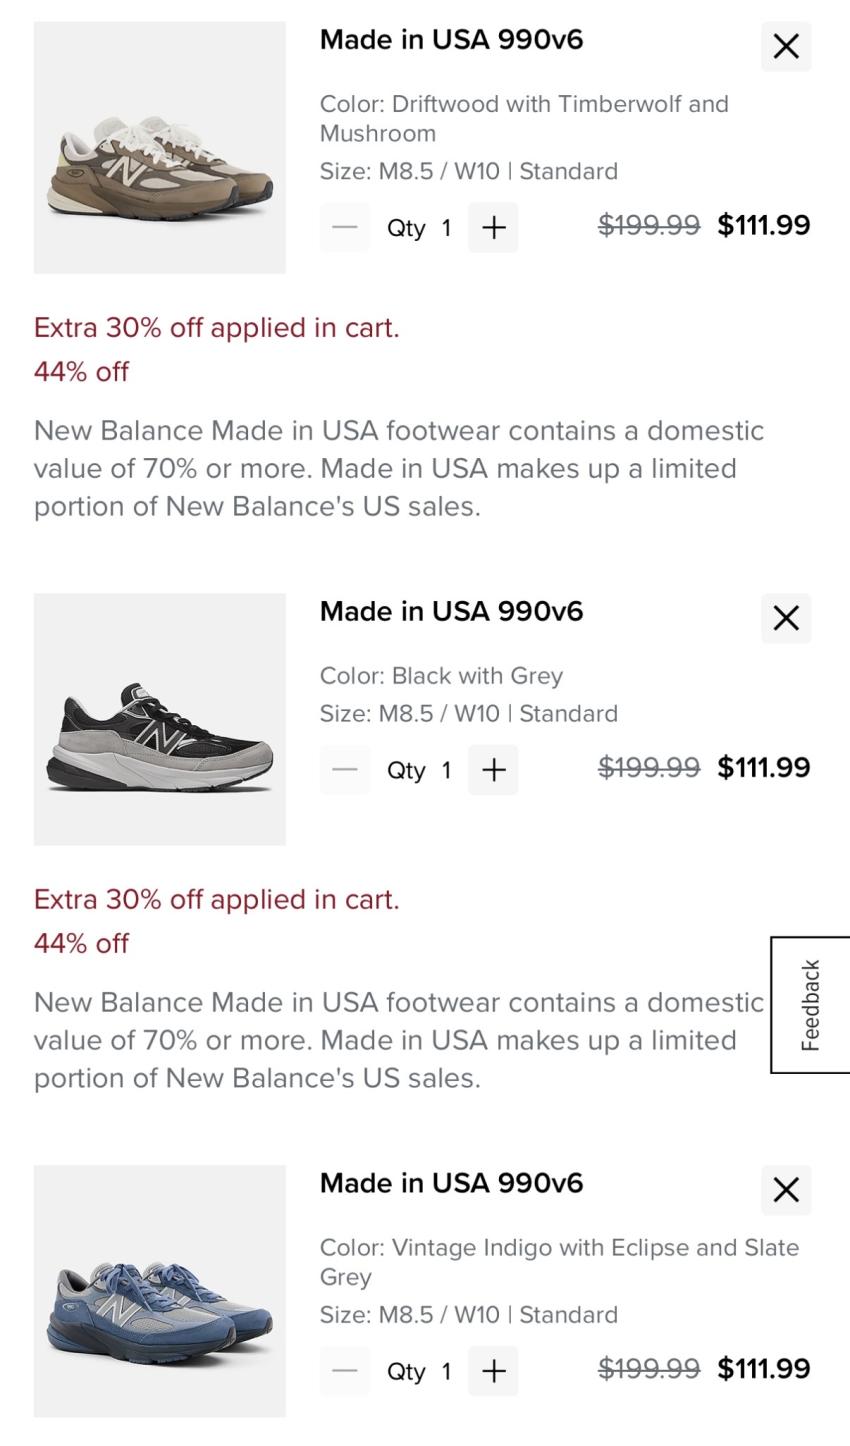Screen dimensions: 850x1446
Task: Remove the Driftwood 990v6 from cart
Action: (786, 46)
